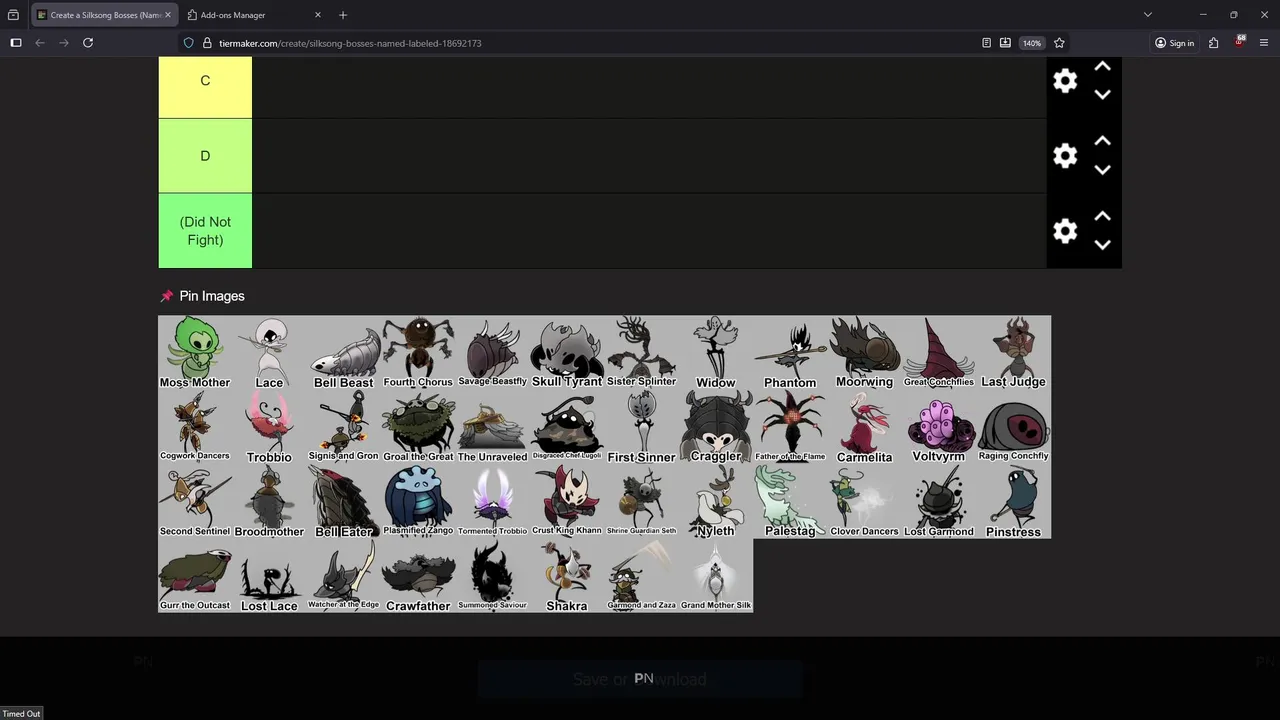1280x720 pixels.
Task: Click the light green D tier label
Action: coord(205,156)
